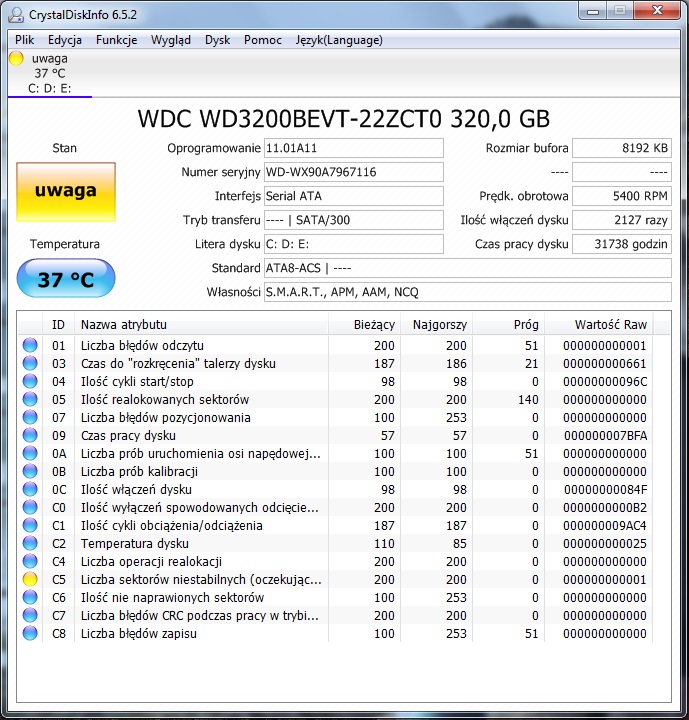Image resolution: width=689 pixels, height=720 pixels.
Task: Open the Język(Language) menu
Action: pyautogui.click(x=339, y=40)
